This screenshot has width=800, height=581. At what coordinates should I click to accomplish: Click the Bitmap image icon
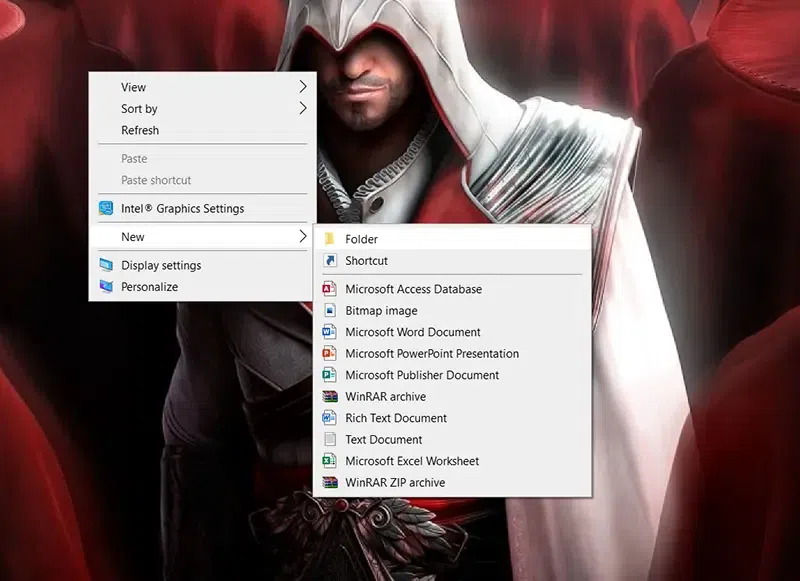(x=330, y=310)
